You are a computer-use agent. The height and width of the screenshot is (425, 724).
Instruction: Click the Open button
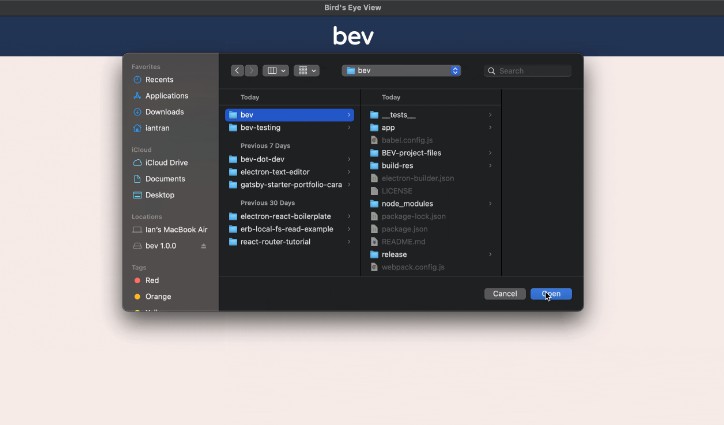(x=551, y=294)
